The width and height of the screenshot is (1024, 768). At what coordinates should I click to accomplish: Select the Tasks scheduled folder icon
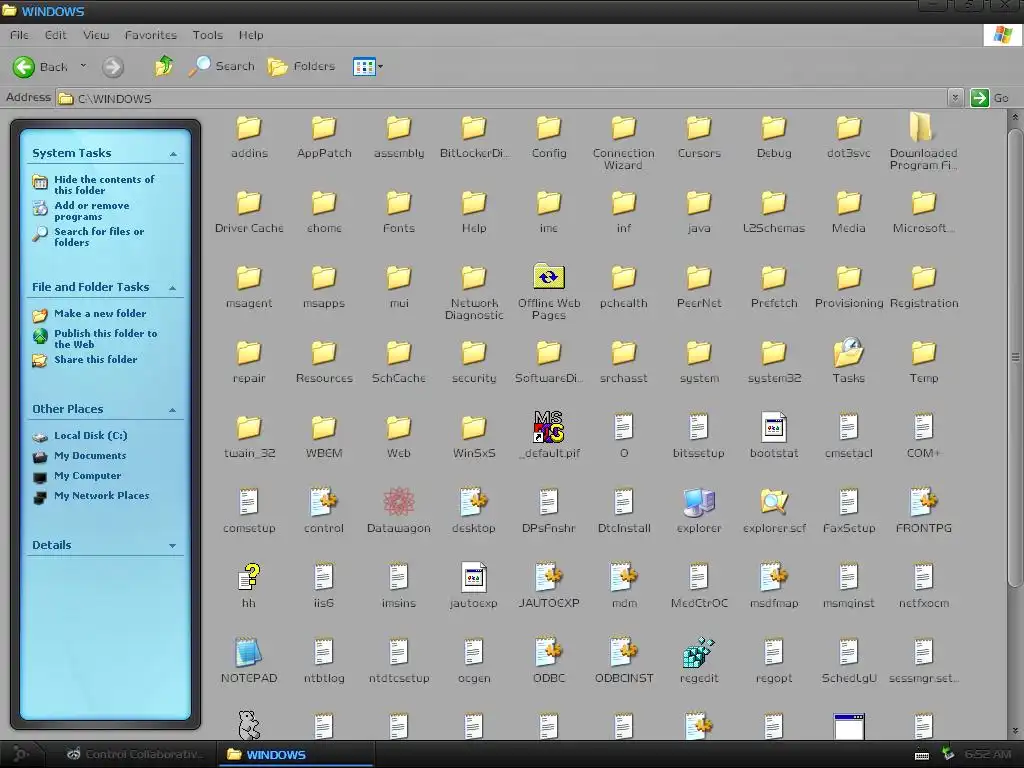pyautogui.click(x=849, y=360)
